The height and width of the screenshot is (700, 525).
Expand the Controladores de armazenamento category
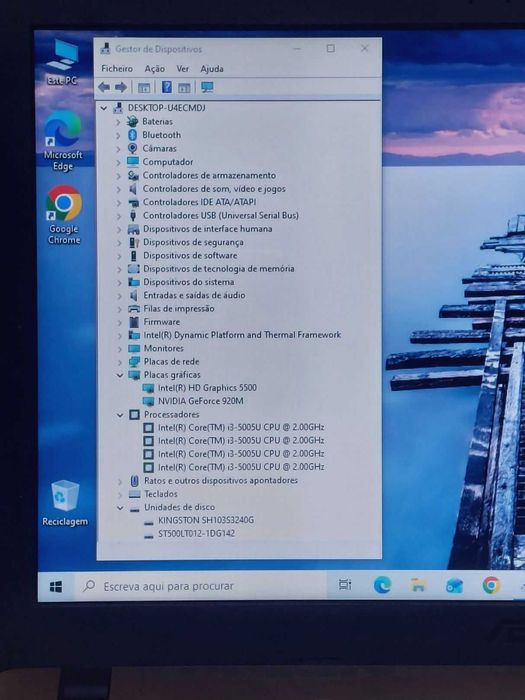118,176
